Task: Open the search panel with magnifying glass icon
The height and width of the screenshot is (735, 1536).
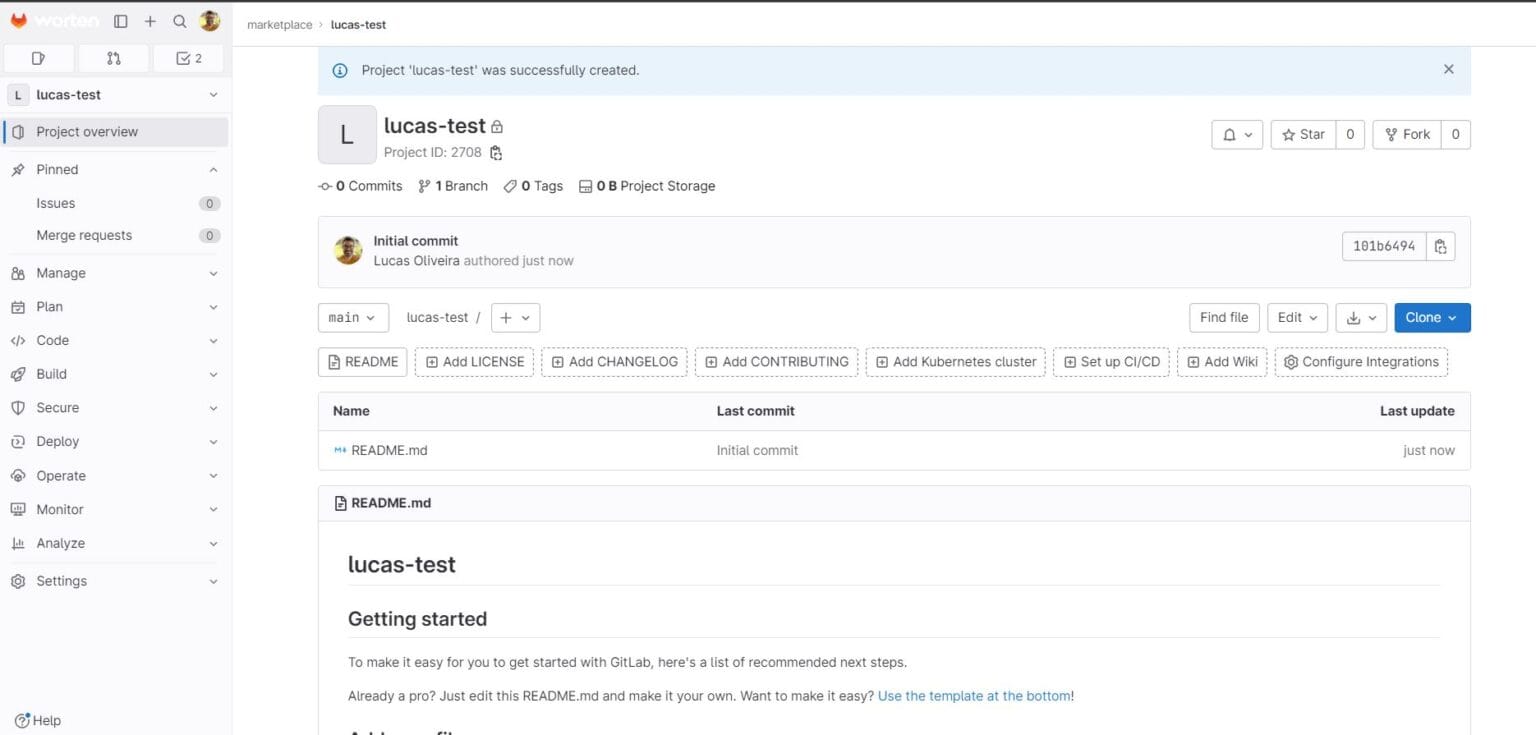Action: point(178,21)
